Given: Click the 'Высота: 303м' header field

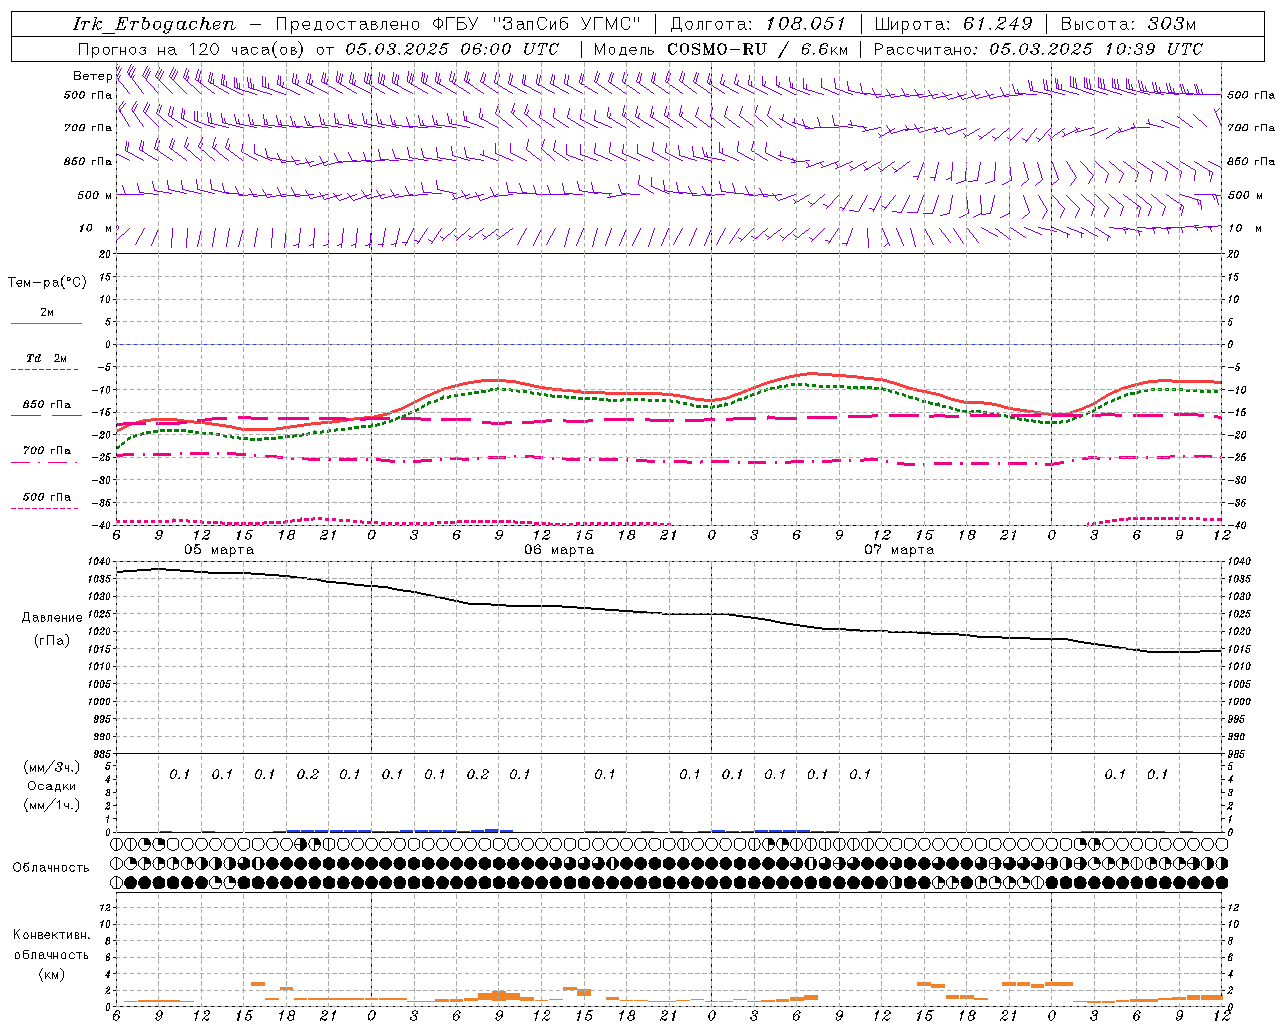Looking at the screenshot, I should [1128, 24].
